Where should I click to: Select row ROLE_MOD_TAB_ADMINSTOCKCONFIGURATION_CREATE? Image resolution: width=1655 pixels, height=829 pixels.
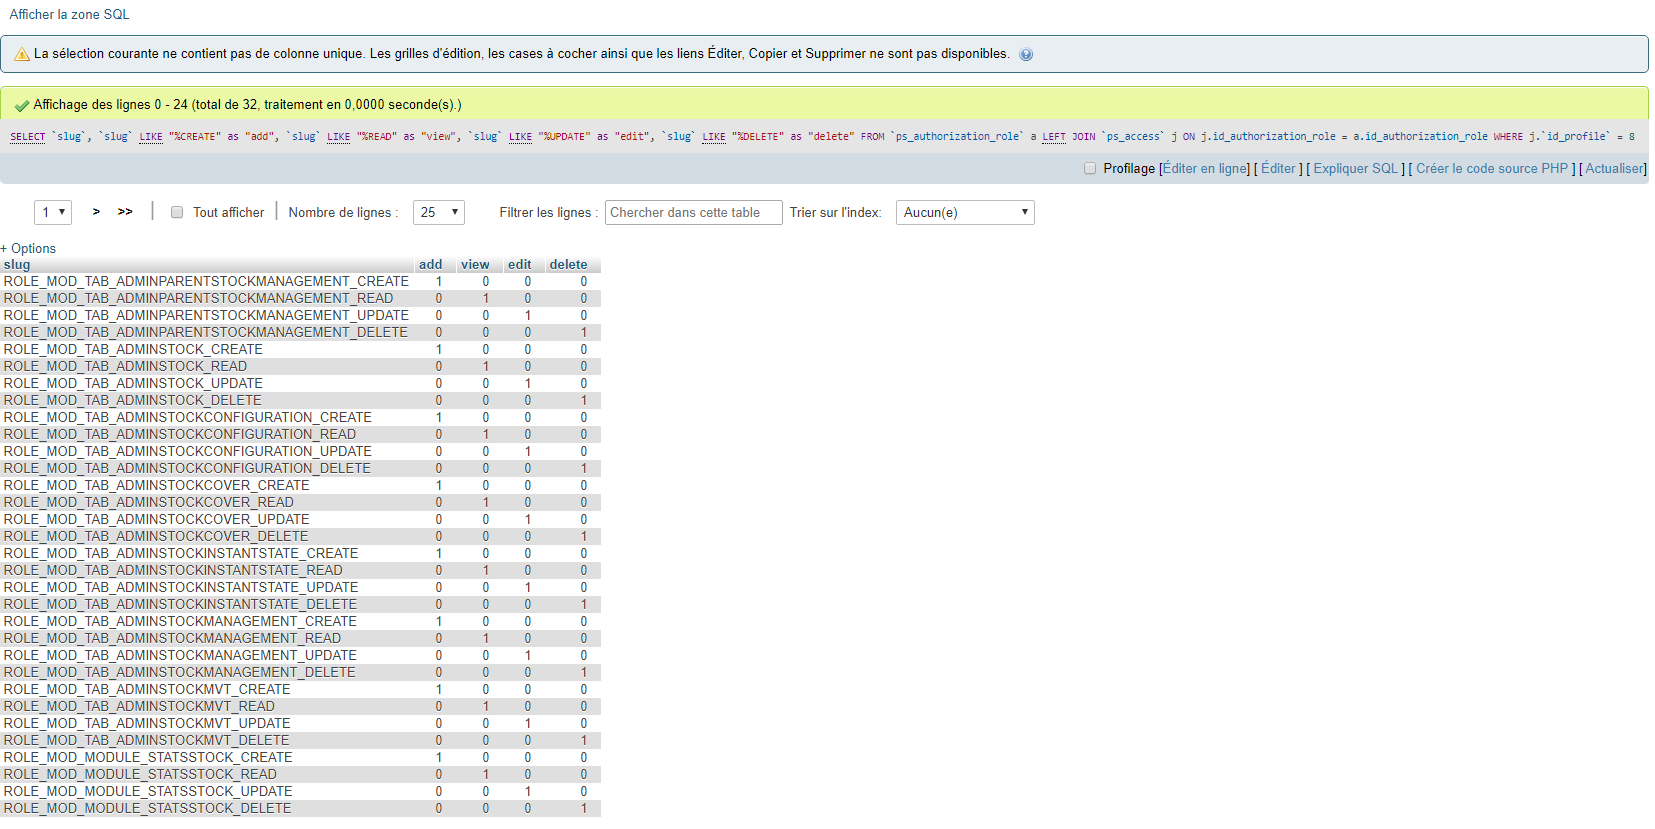[300, 417]
